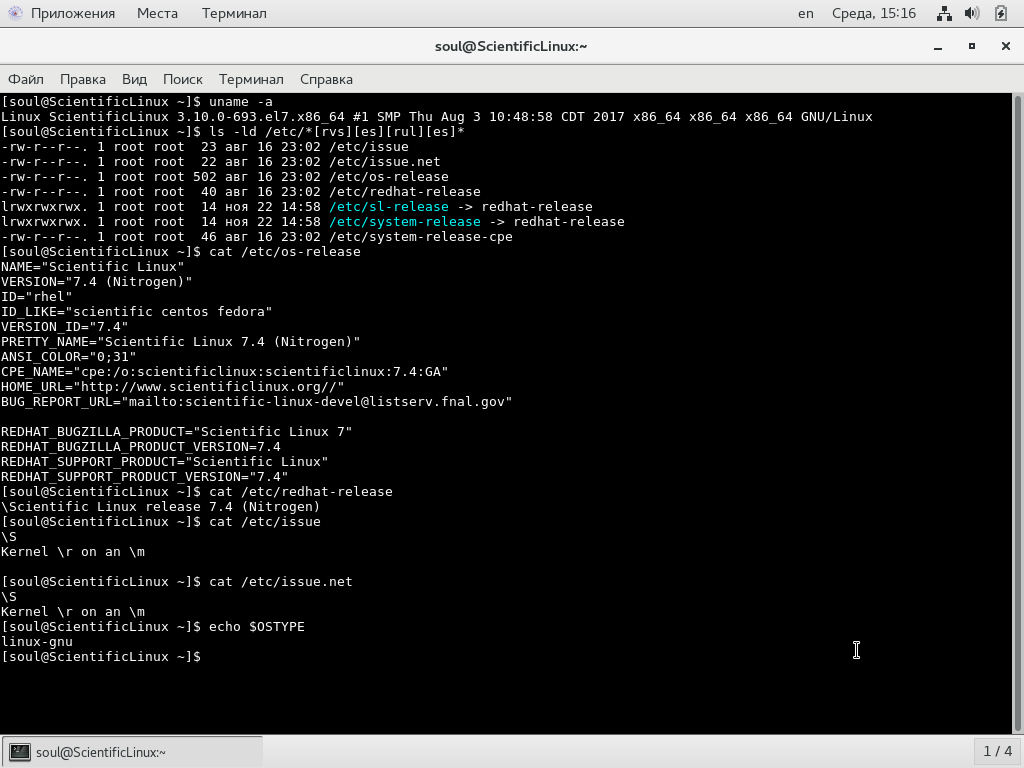Click the output text 'linux-gnu'
The image size is (1024, 768).
[37, 641]
